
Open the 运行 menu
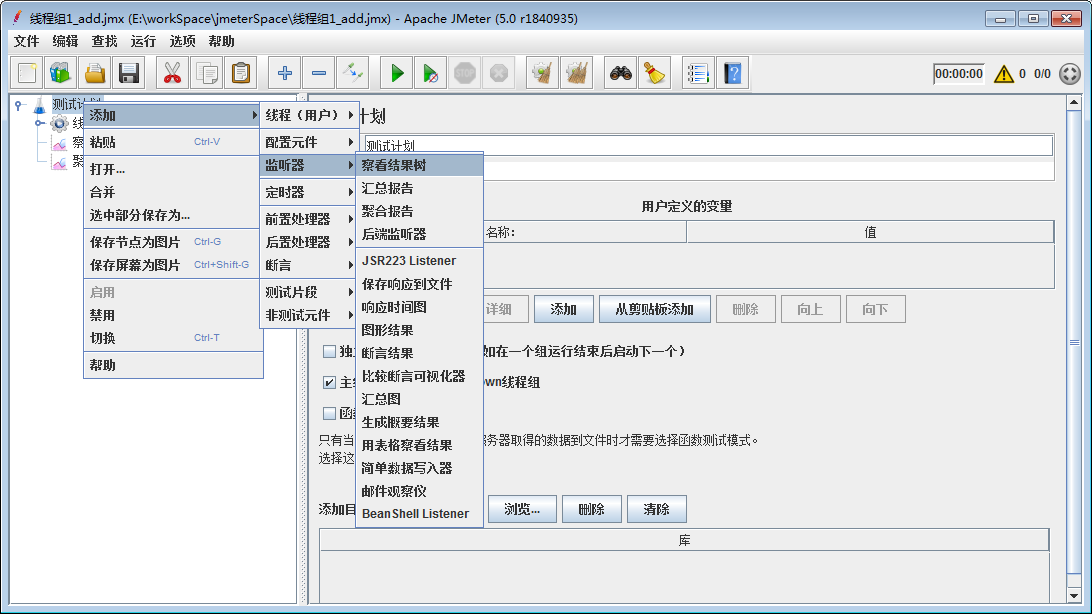[x=143, y=41]
